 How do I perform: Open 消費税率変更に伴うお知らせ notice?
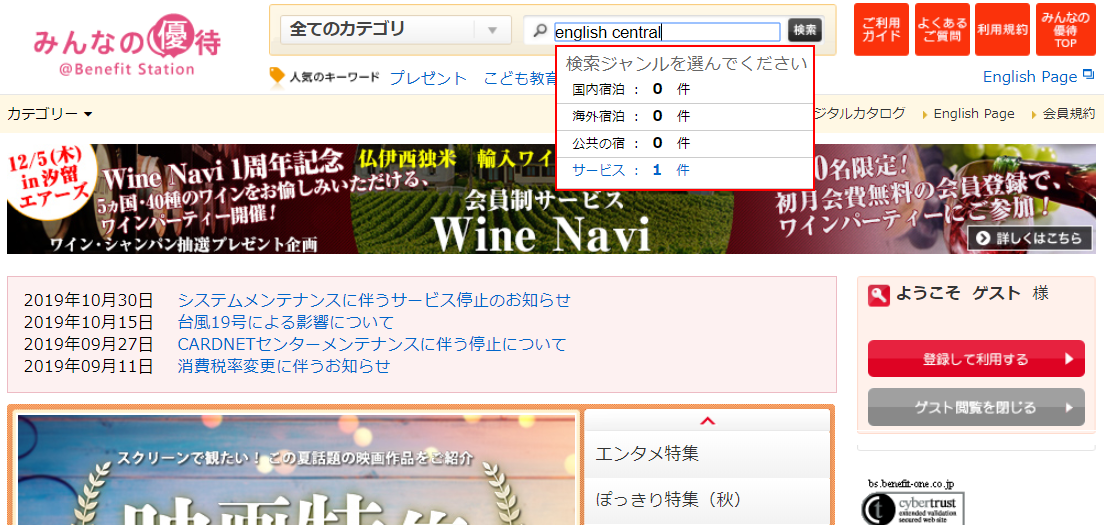click(x=284, y=367)
